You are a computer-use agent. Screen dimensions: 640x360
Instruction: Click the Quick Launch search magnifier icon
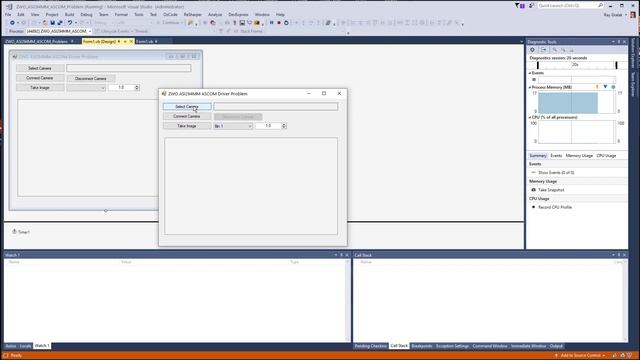600,6
